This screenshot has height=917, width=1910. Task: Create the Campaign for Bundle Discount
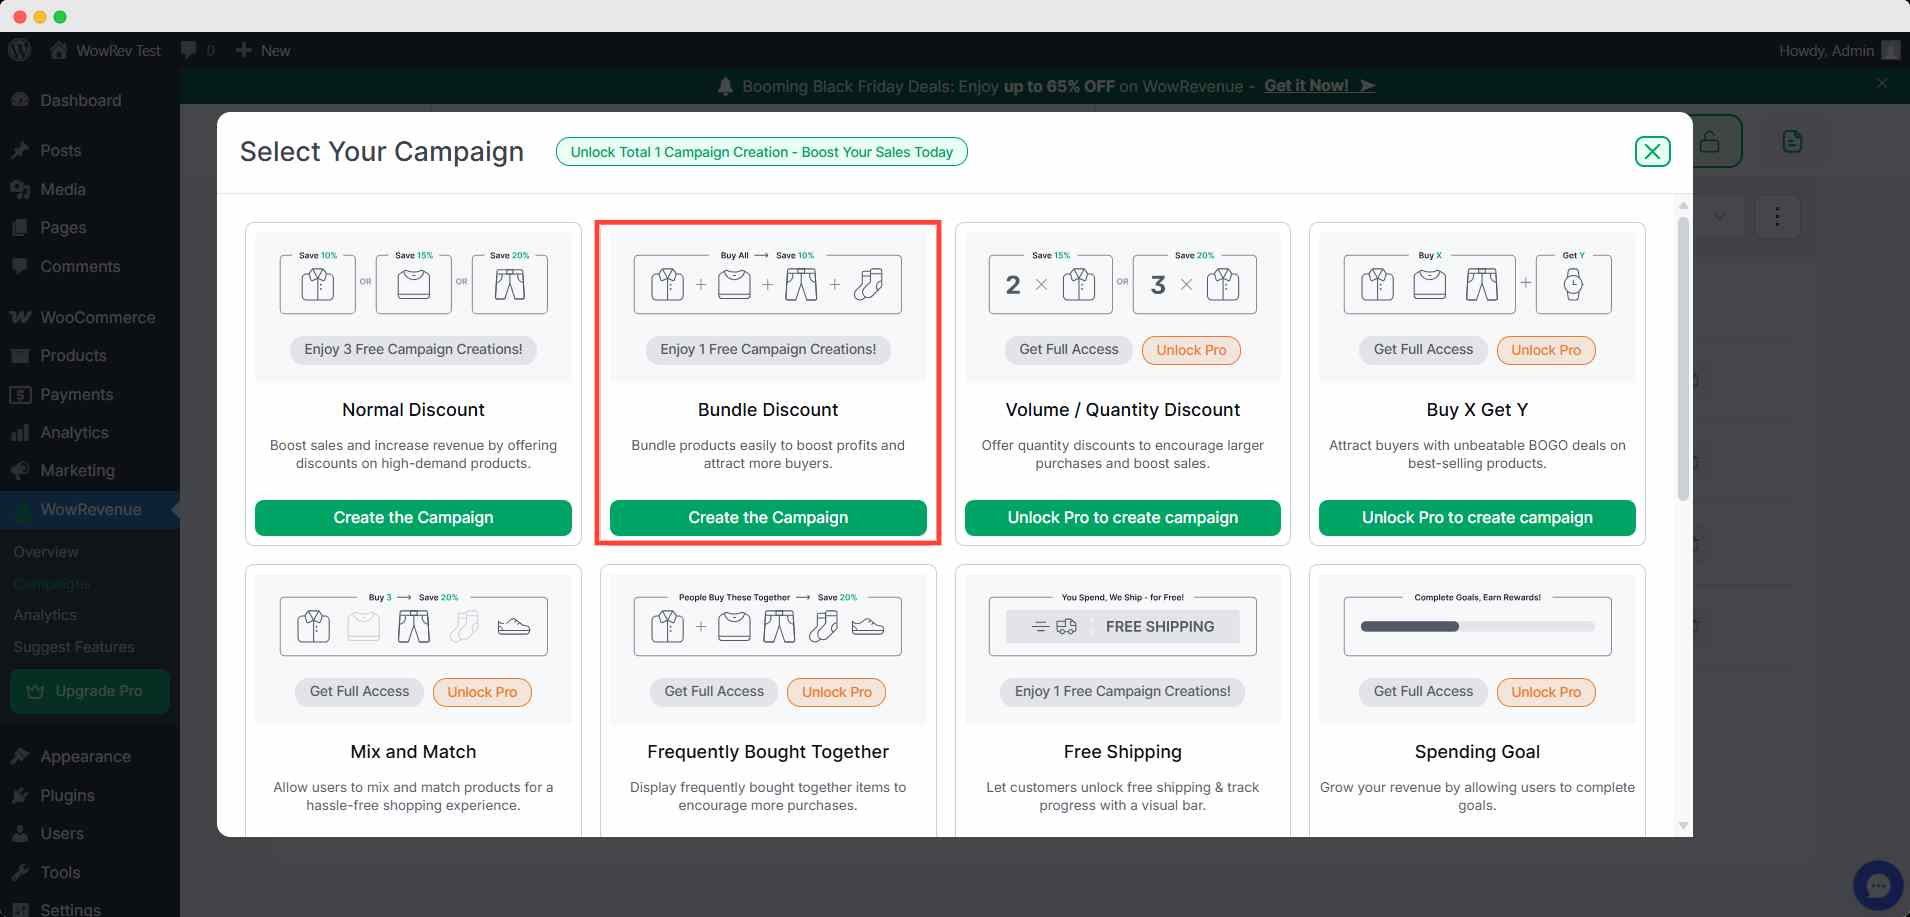pyautogui.click(x=767, y=517)
